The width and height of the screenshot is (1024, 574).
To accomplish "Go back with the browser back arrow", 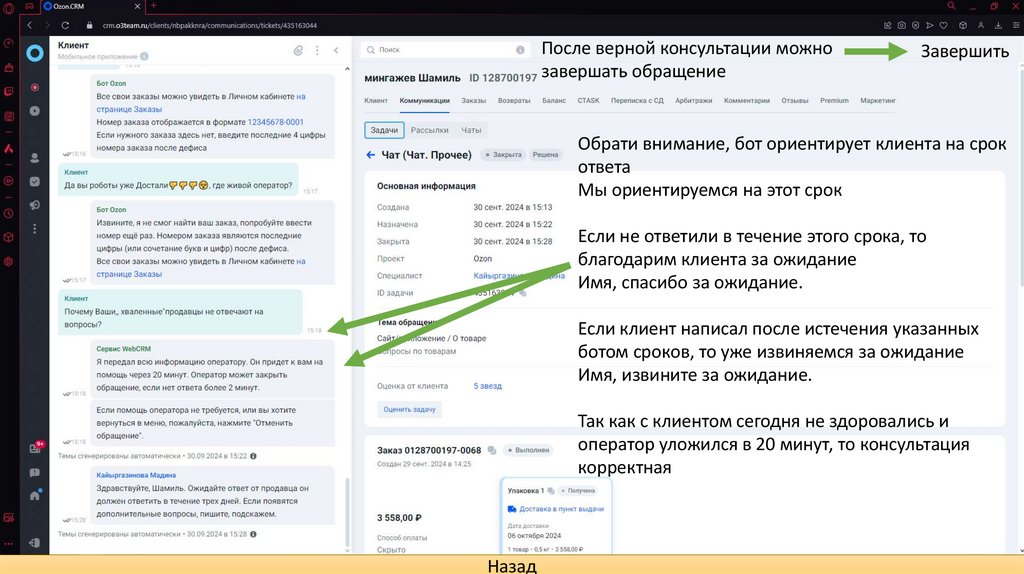I will point(29,25).
